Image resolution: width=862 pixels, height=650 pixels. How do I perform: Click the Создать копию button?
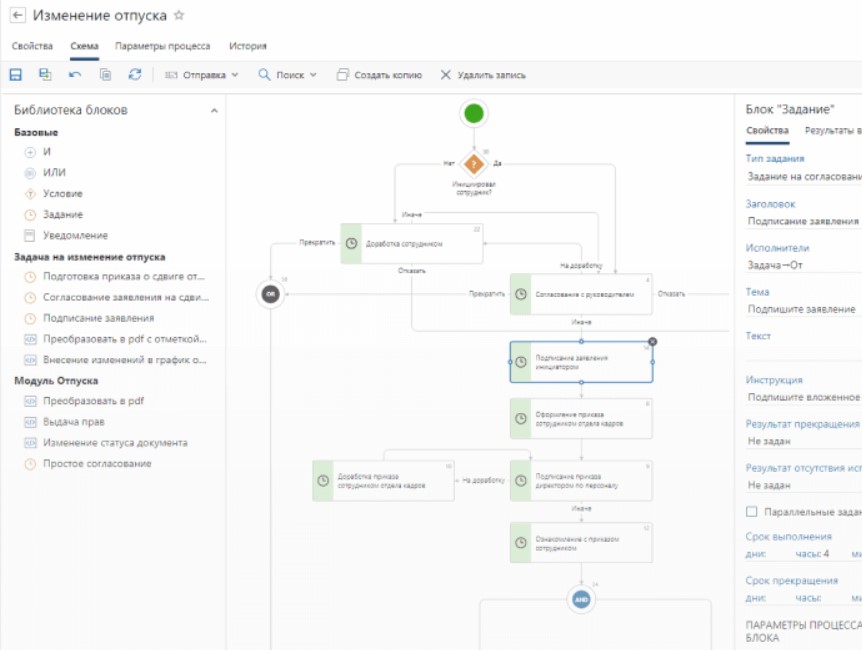pyautogui.click(x=379, y=75)
